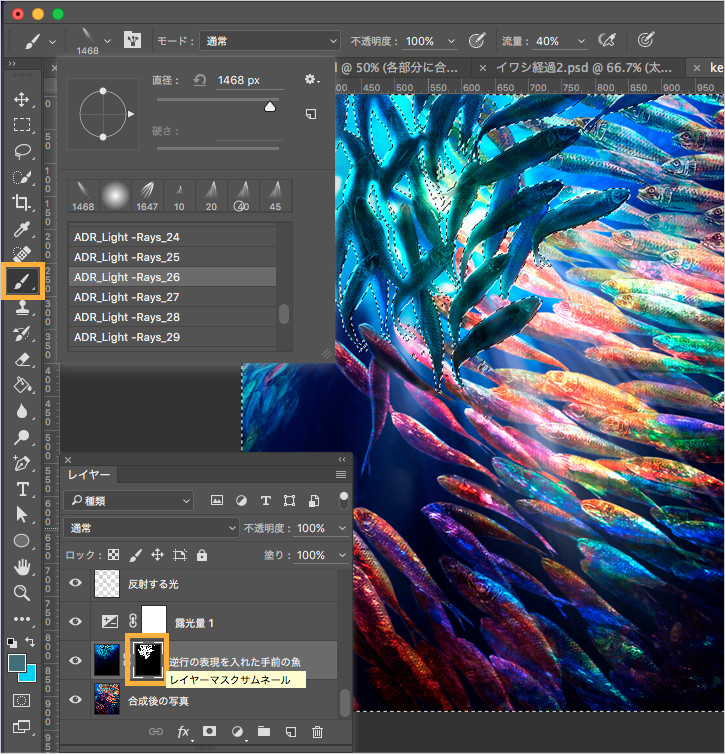Delete layer with trash icon
725x754 pixels.
point(317,732)
